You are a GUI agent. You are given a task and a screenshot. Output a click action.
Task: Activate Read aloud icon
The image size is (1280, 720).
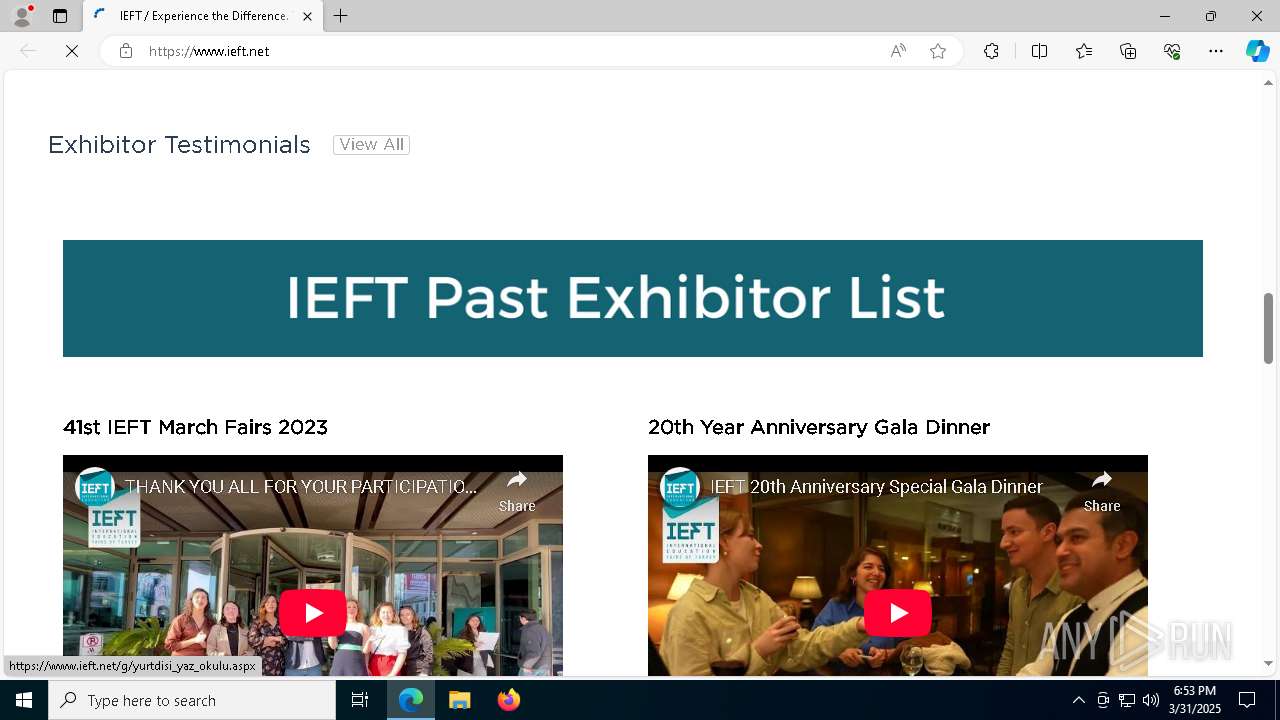[x=898, y=51]
